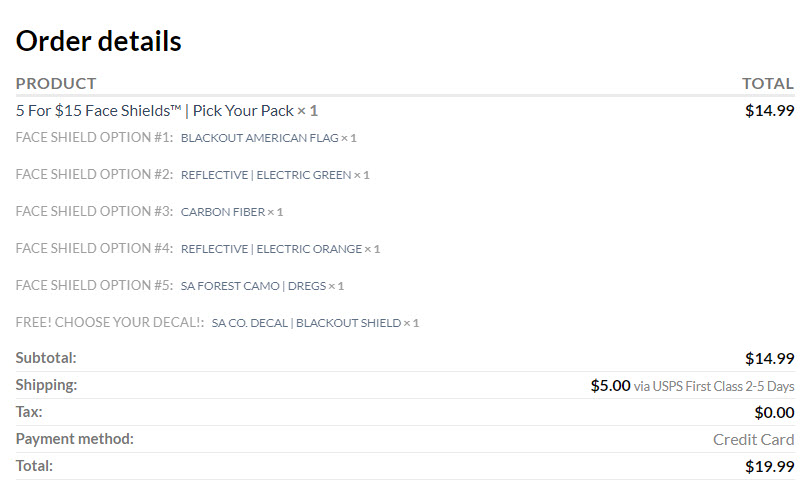The image size is (811, 492).
Task: Click the Reflective Electric Green option value
Action: click(x=266, y=175)
